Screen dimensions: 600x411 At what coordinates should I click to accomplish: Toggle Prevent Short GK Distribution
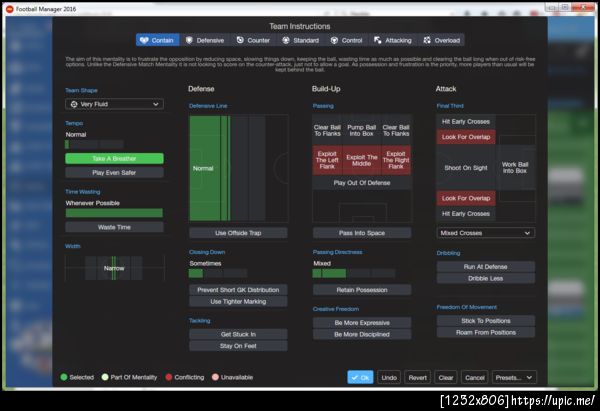pyautogui.click(x=238, y=290)
